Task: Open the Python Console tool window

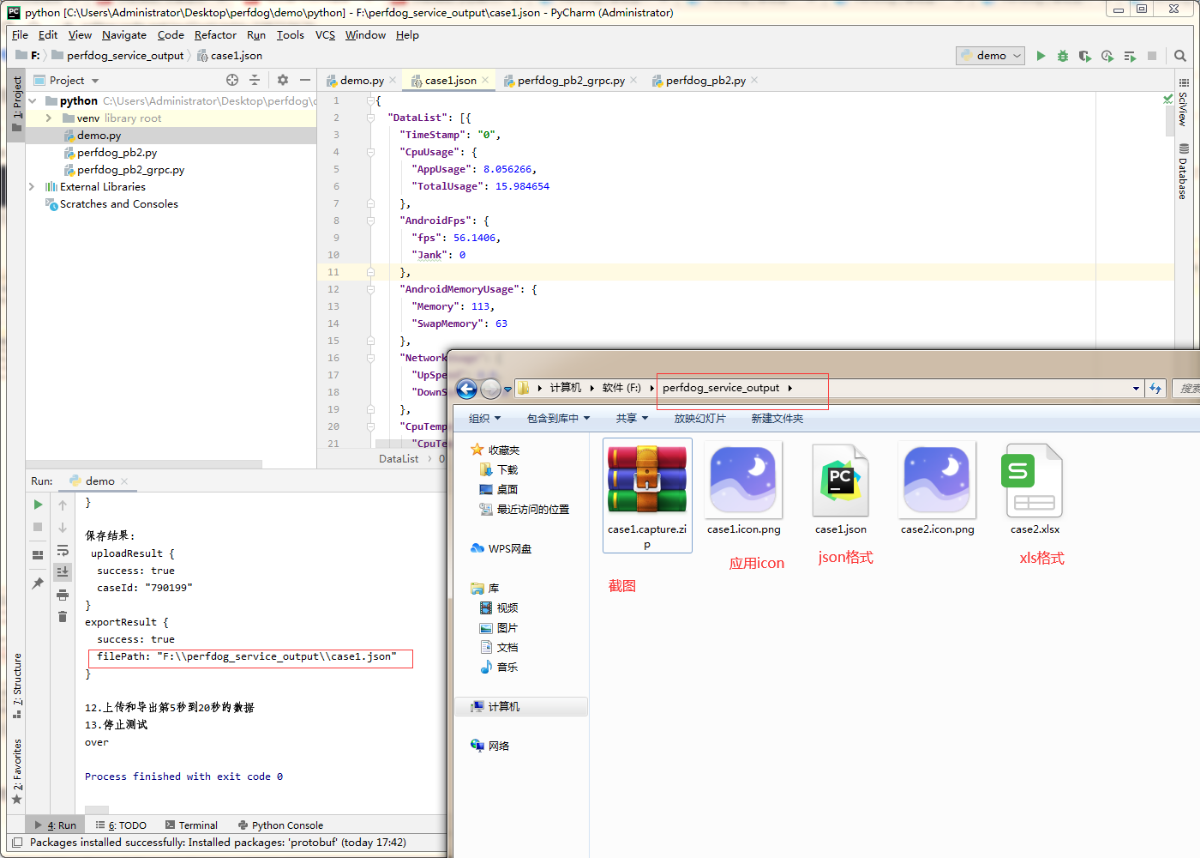Action: point(286,825)
